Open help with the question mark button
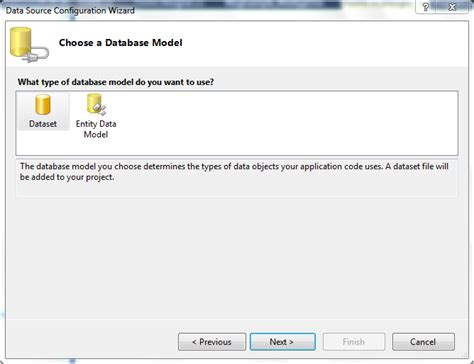 pos(426,7)
